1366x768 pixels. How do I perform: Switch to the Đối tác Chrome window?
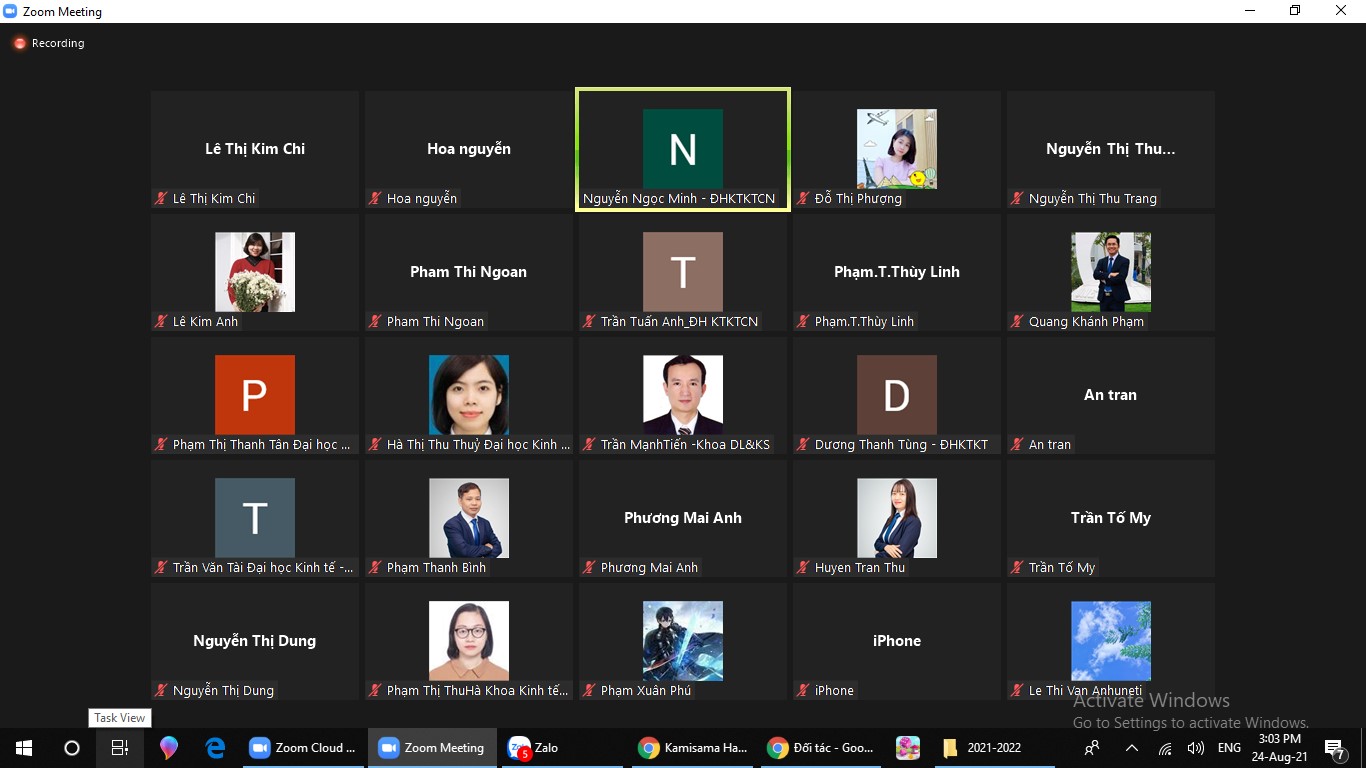(822, 748)
